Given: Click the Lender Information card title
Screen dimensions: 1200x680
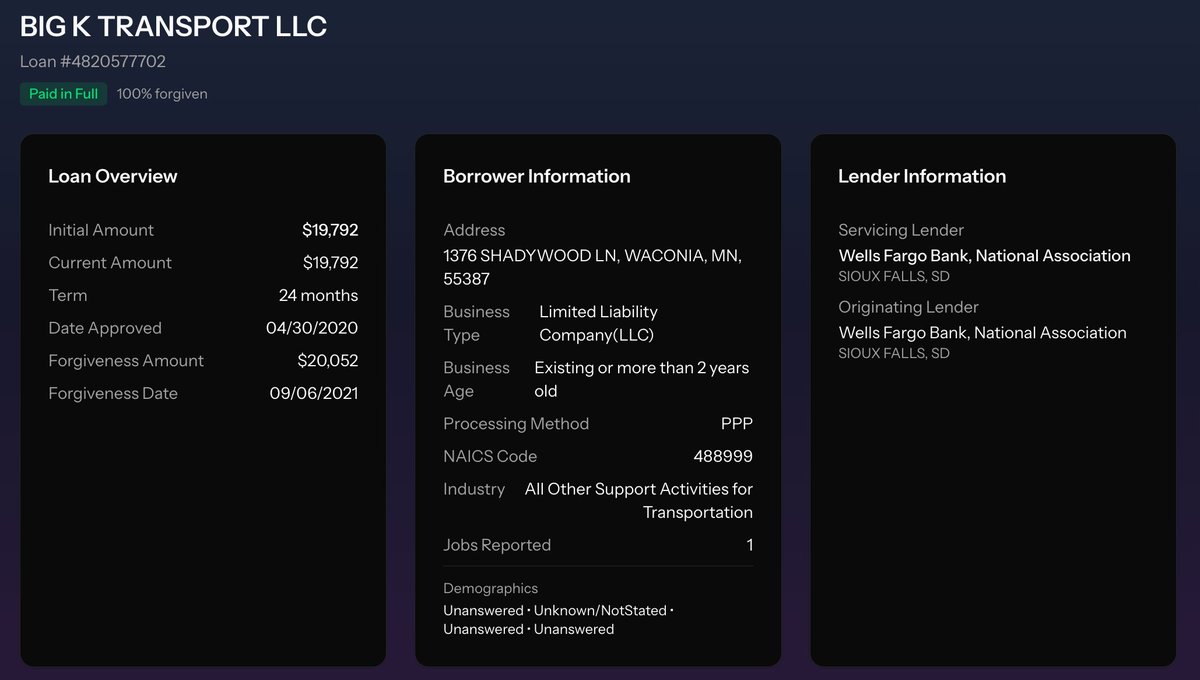Looking at the screenshot, I should click(922, 176).
